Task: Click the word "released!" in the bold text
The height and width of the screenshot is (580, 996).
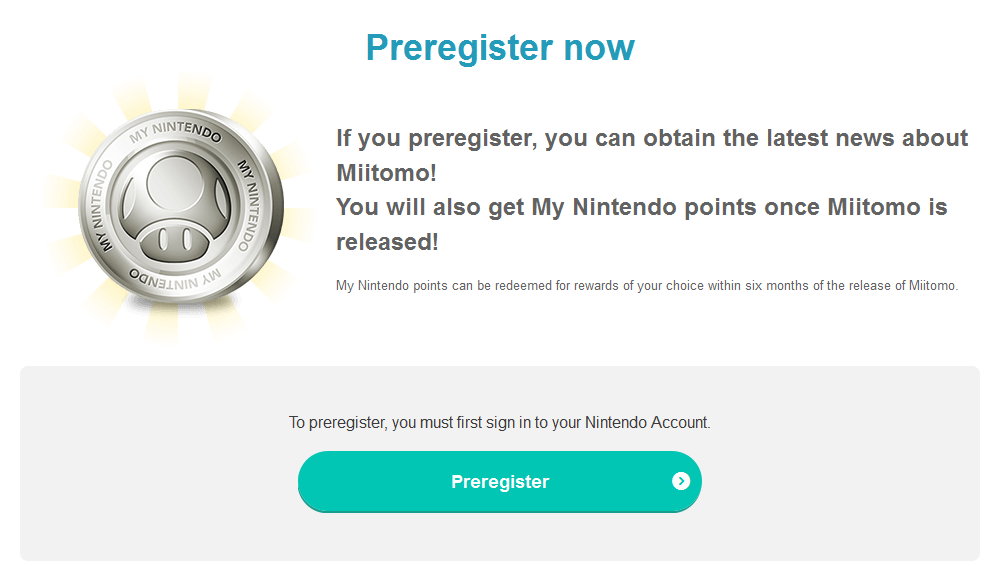Action: pyautogui.click(x=387, y=242)
